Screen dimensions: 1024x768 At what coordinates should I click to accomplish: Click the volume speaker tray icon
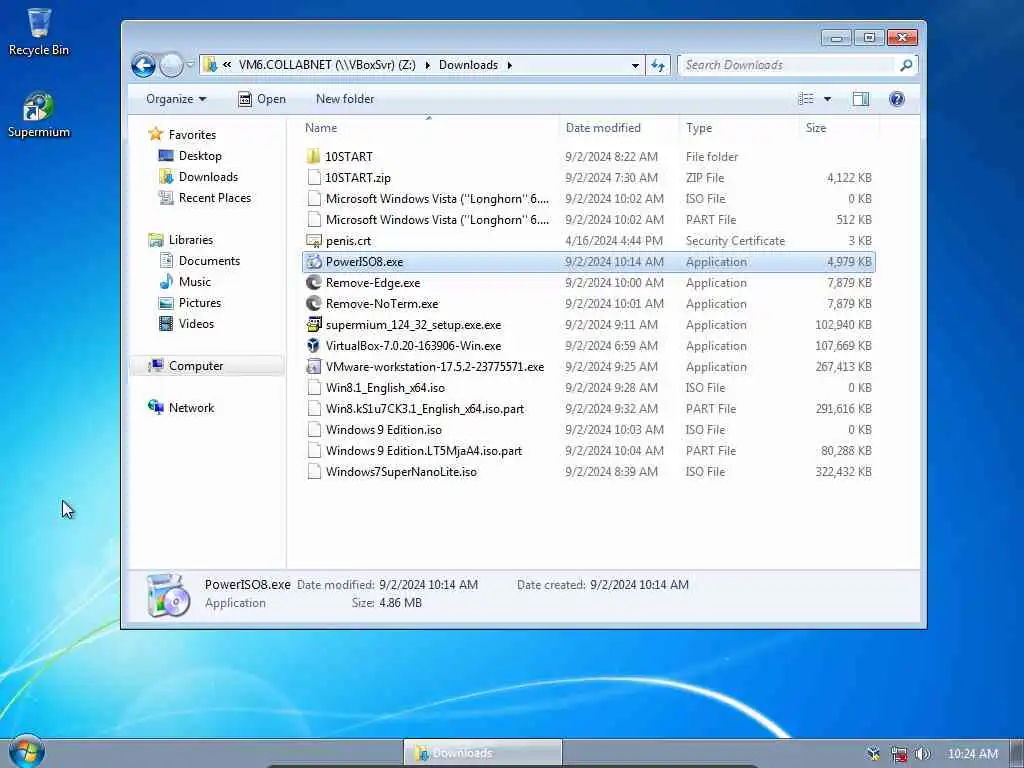click(922, 754)
